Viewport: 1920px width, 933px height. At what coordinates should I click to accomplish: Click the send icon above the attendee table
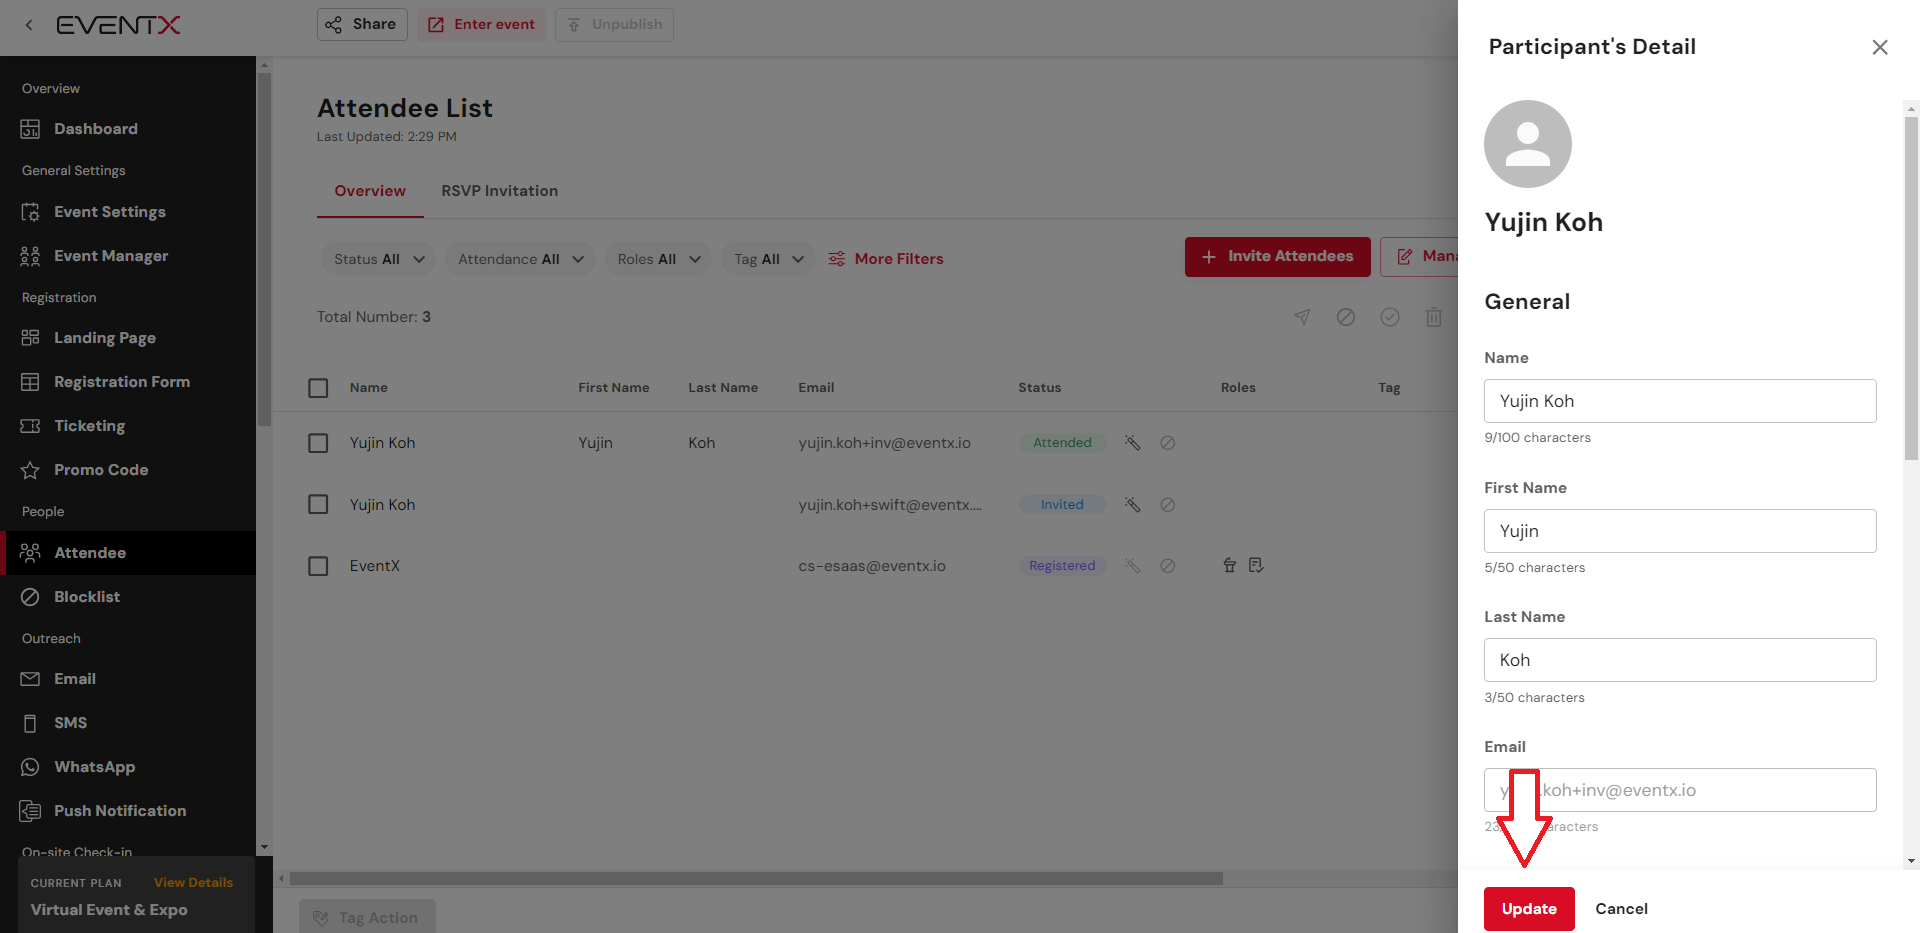pos(1302,317)
